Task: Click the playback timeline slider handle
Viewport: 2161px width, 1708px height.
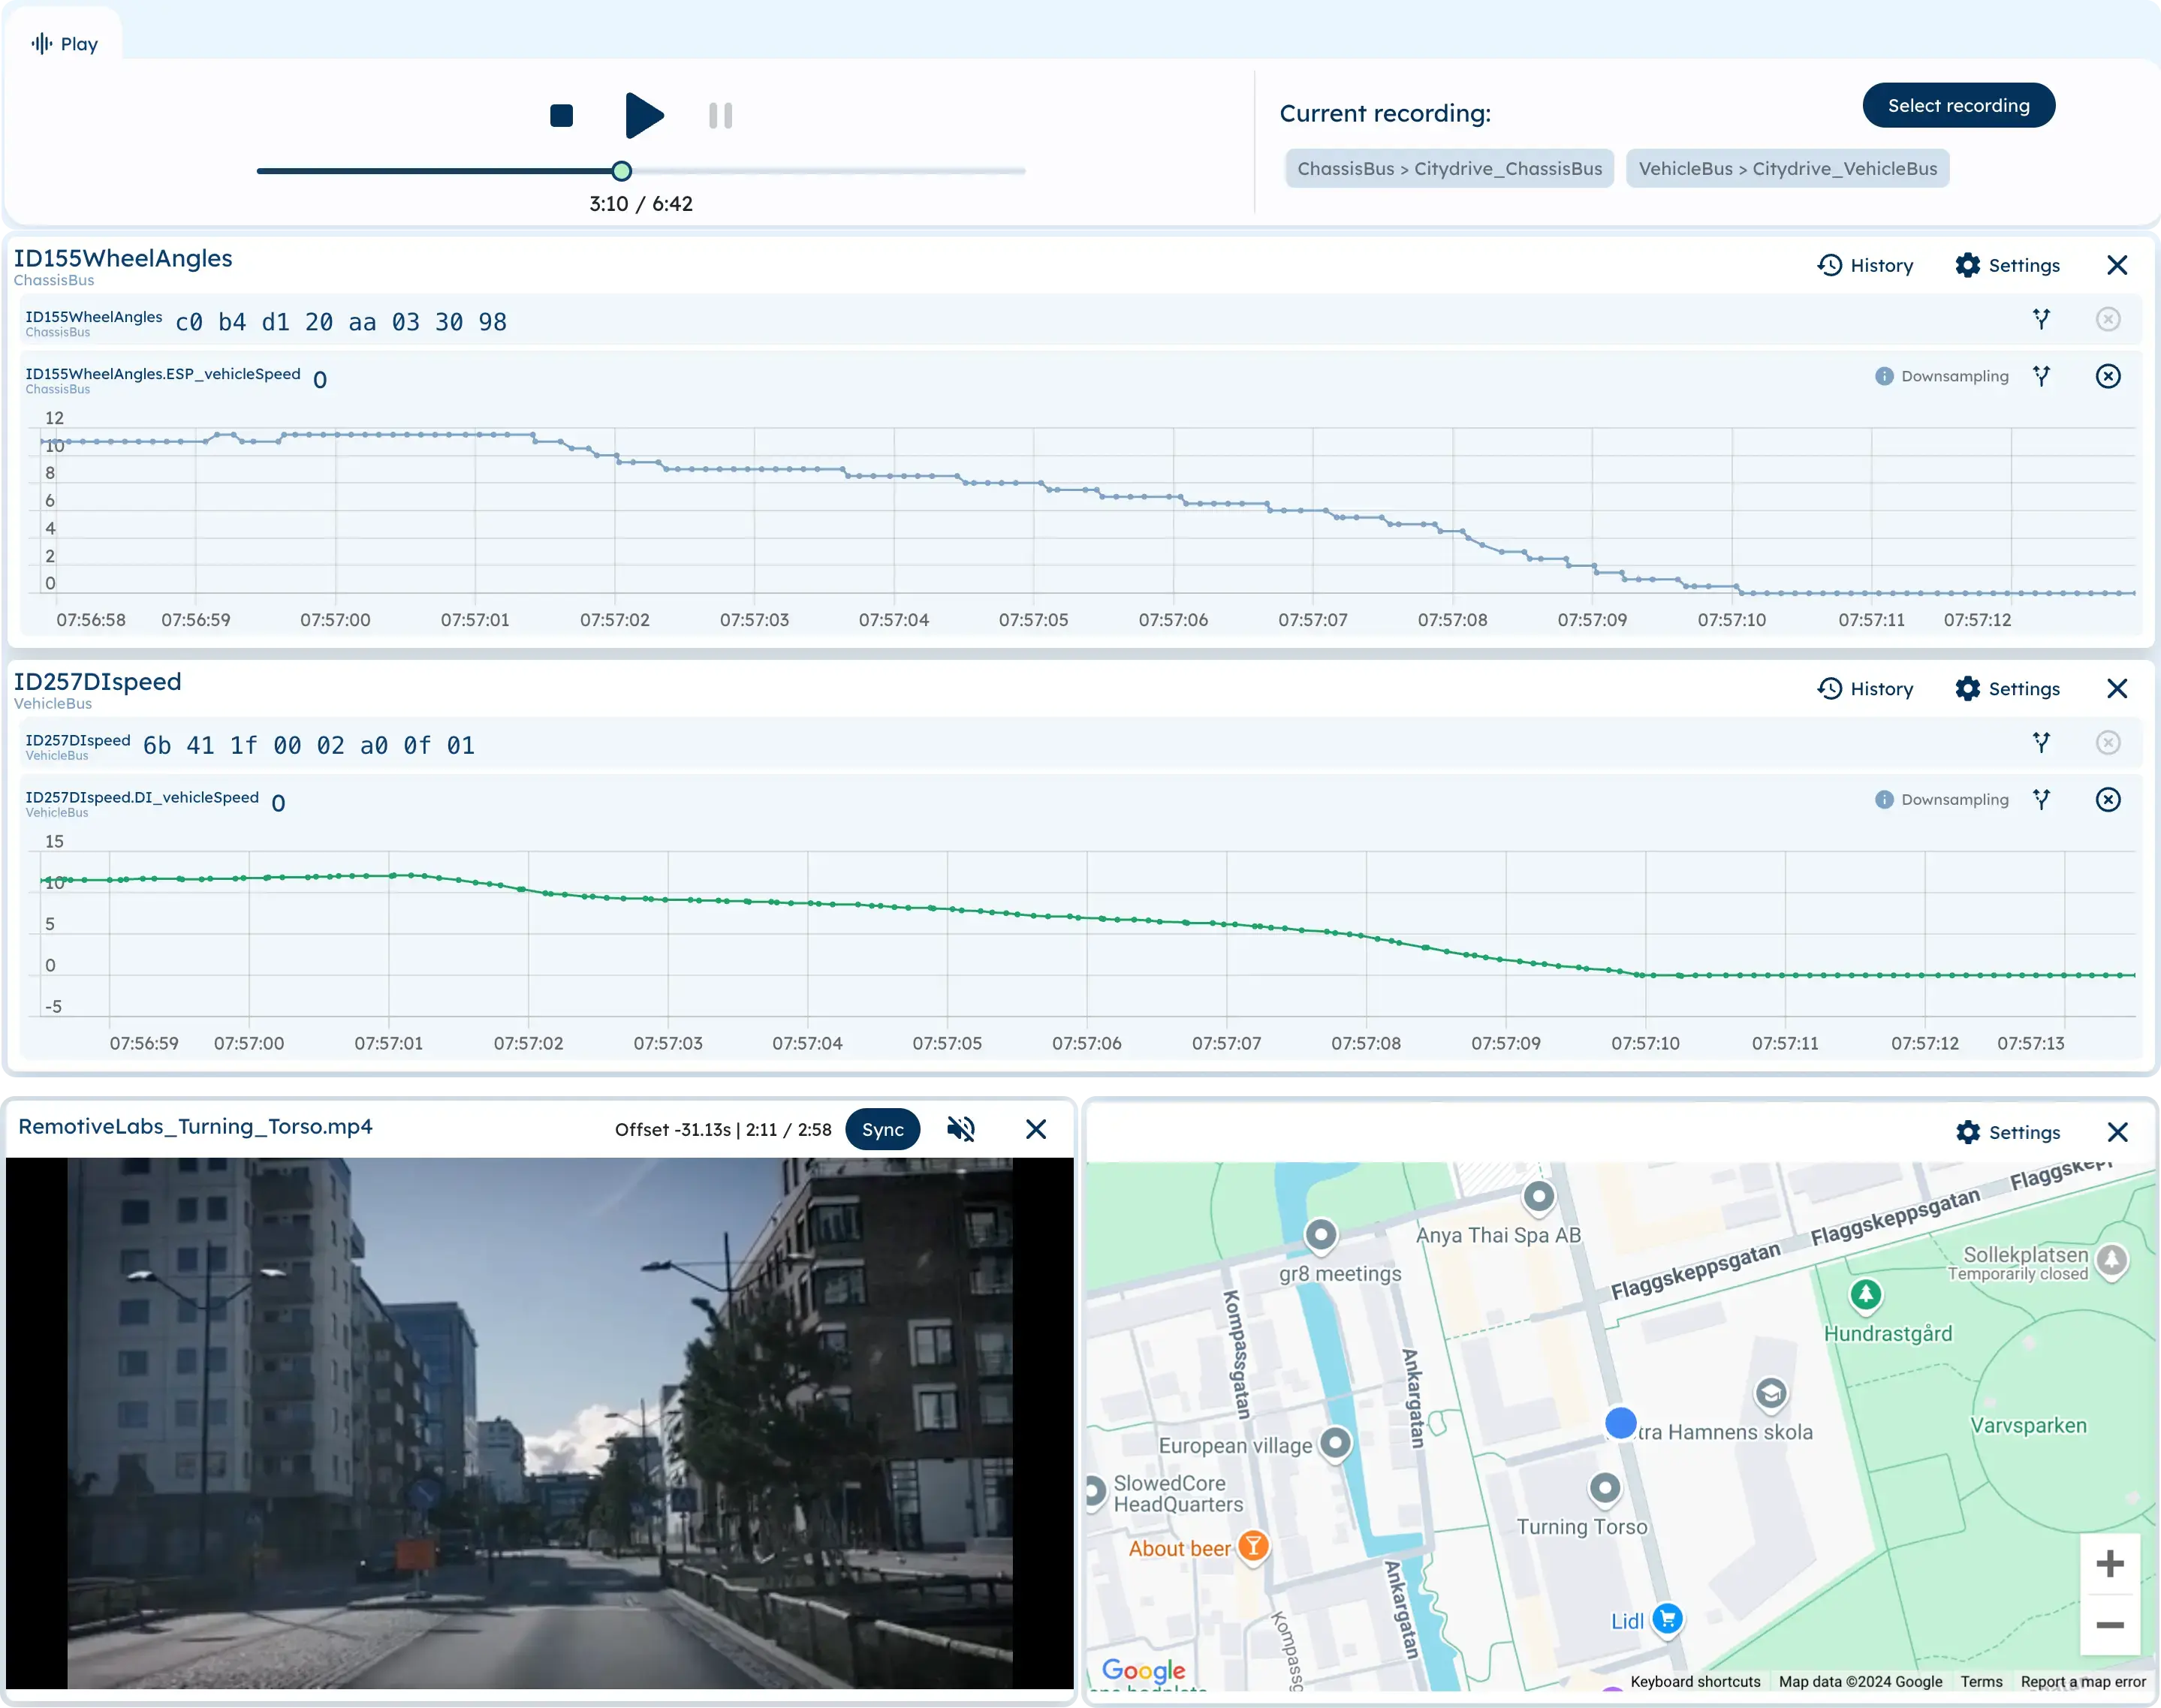Action: point(621,171)
